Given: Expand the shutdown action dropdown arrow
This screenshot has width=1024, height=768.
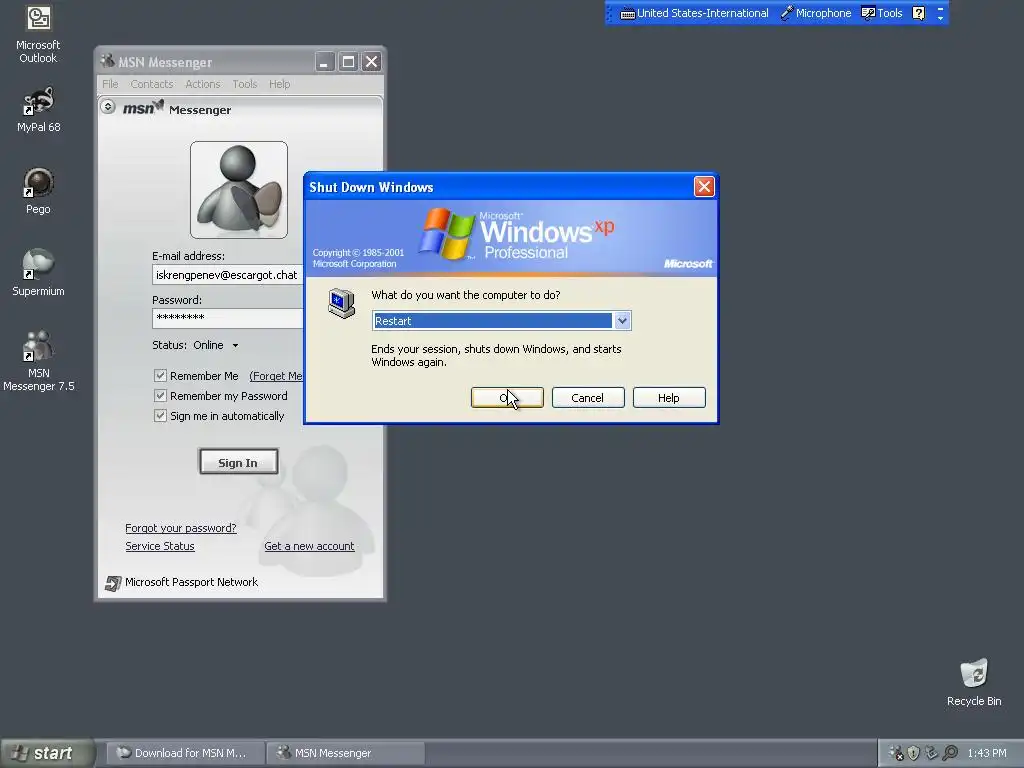Looking at the screenshot, I should point(622,321).
